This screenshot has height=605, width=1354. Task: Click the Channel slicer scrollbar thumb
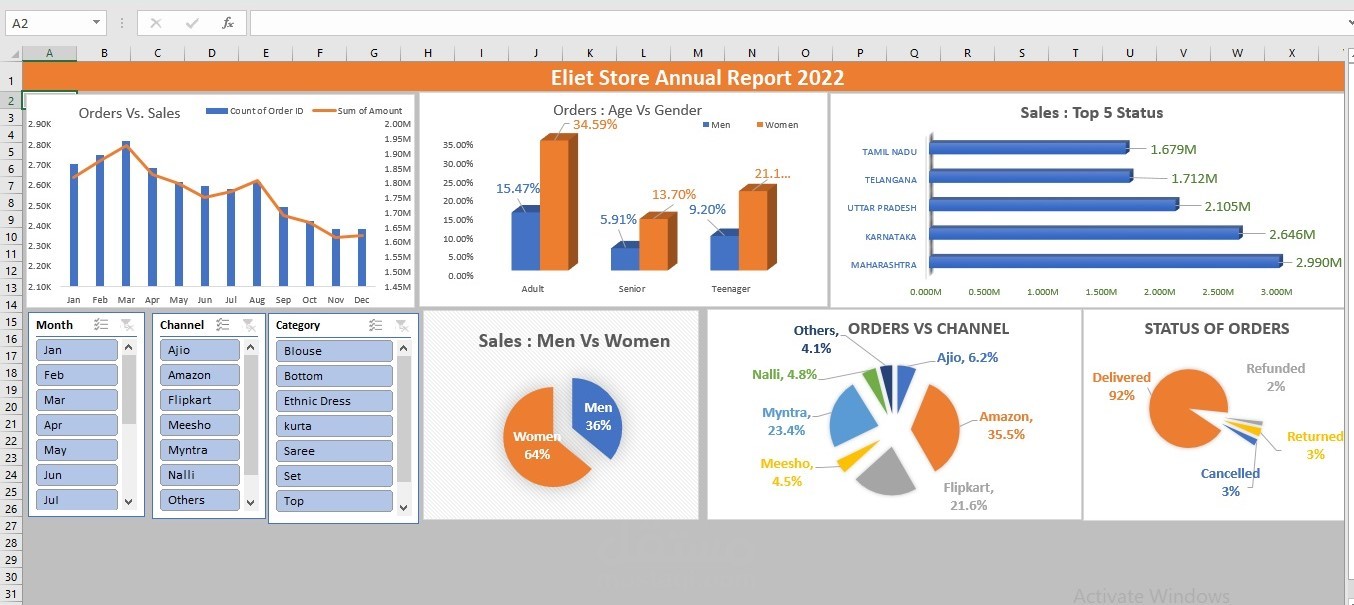pos(251,414)
